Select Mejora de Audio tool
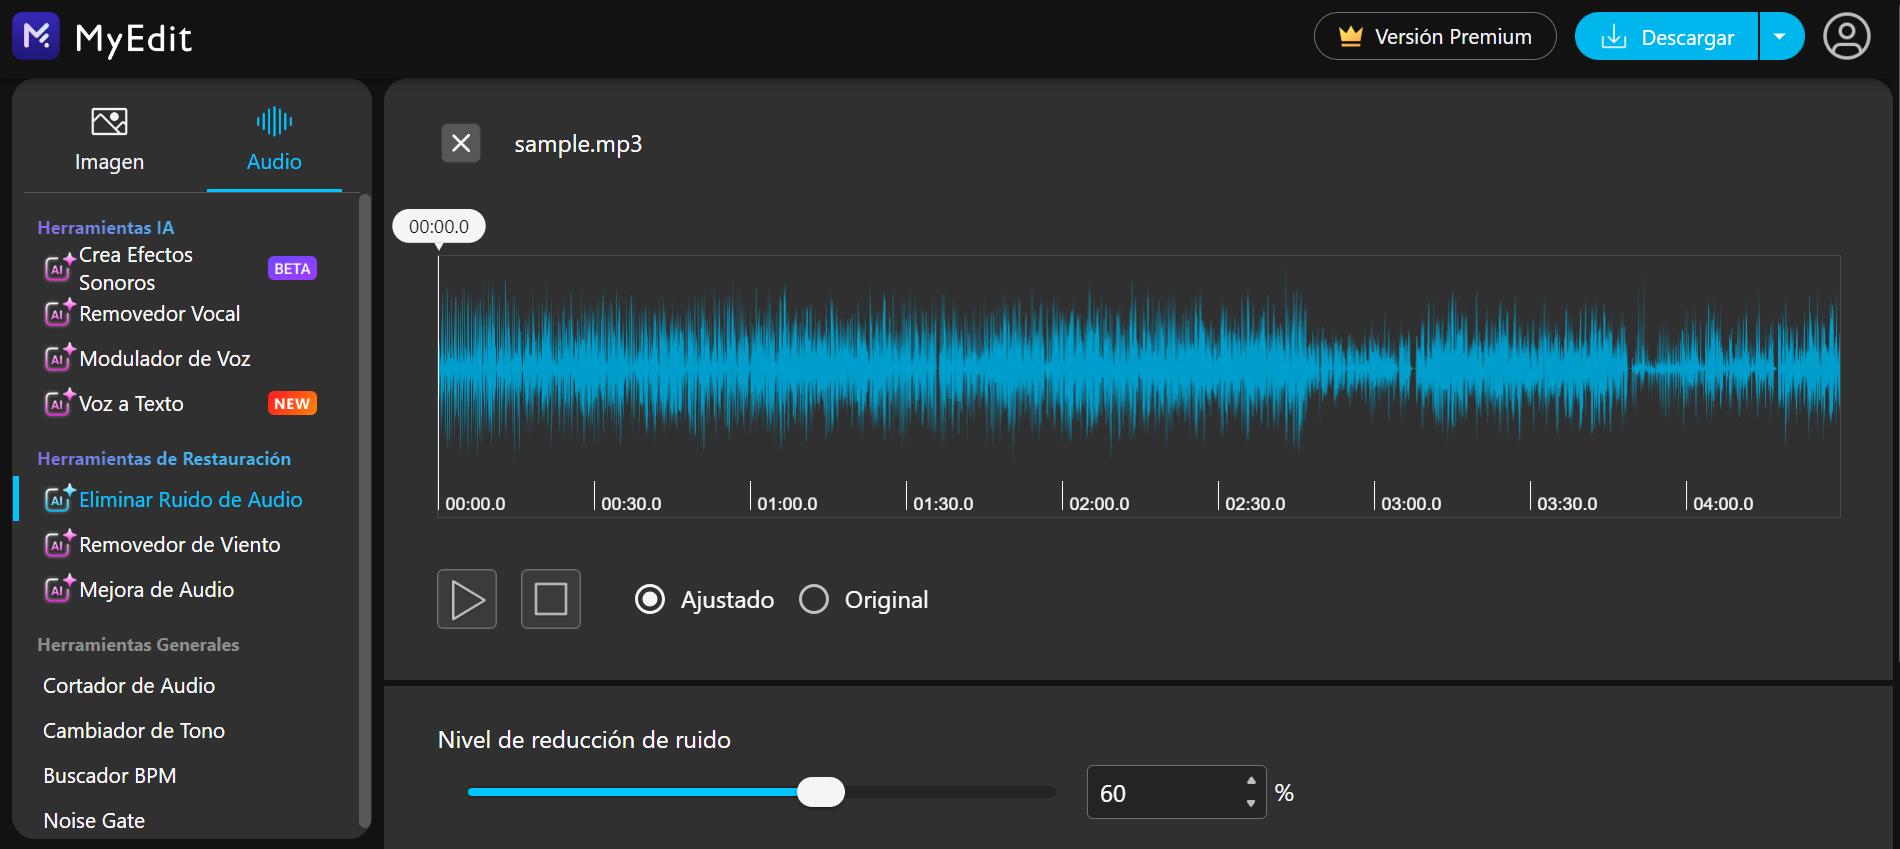The image size is (1900, 849). pos(156,590)
